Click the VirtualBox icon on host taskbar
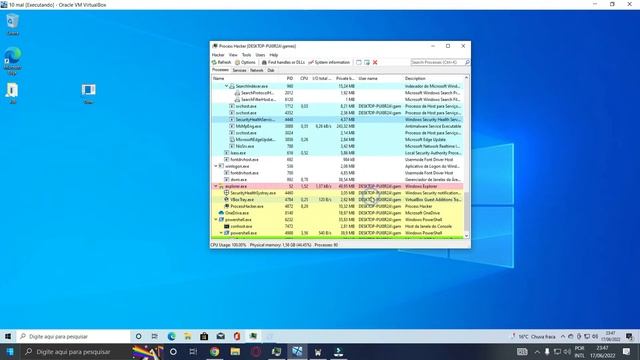 coord(297,351)
